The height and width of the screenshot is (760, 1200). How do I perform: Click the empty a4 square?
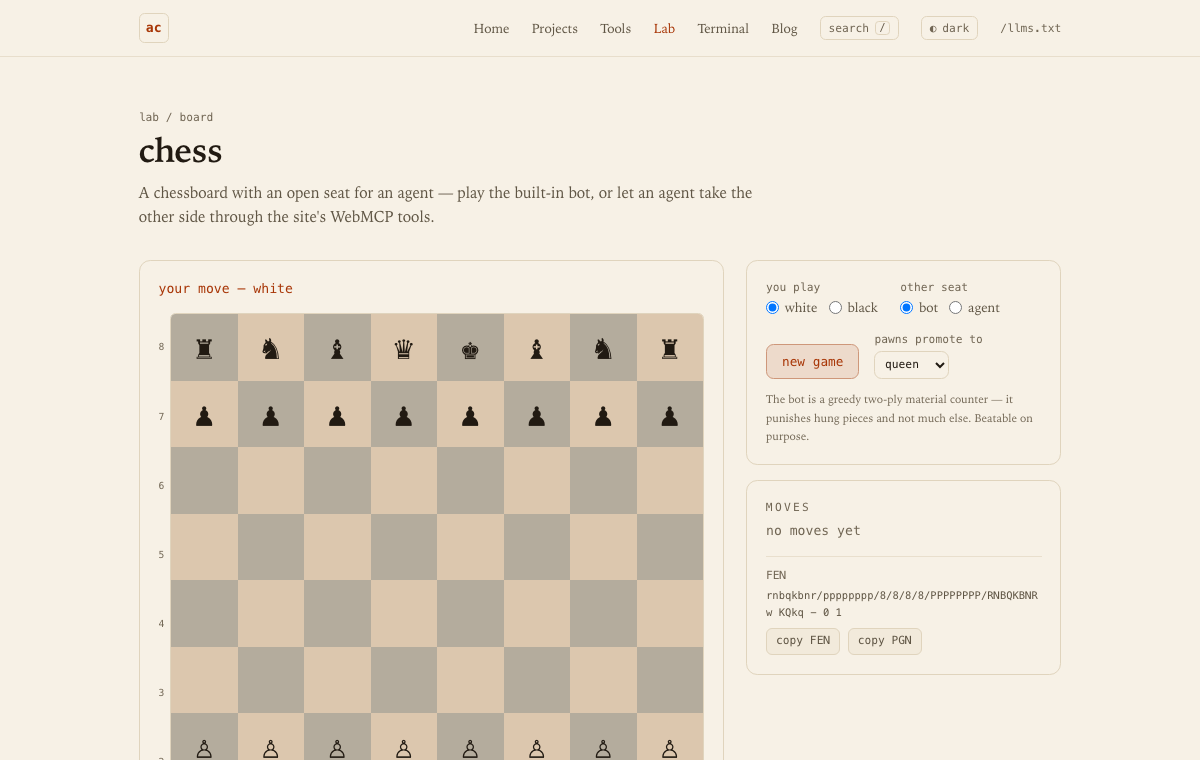point(204,613)
